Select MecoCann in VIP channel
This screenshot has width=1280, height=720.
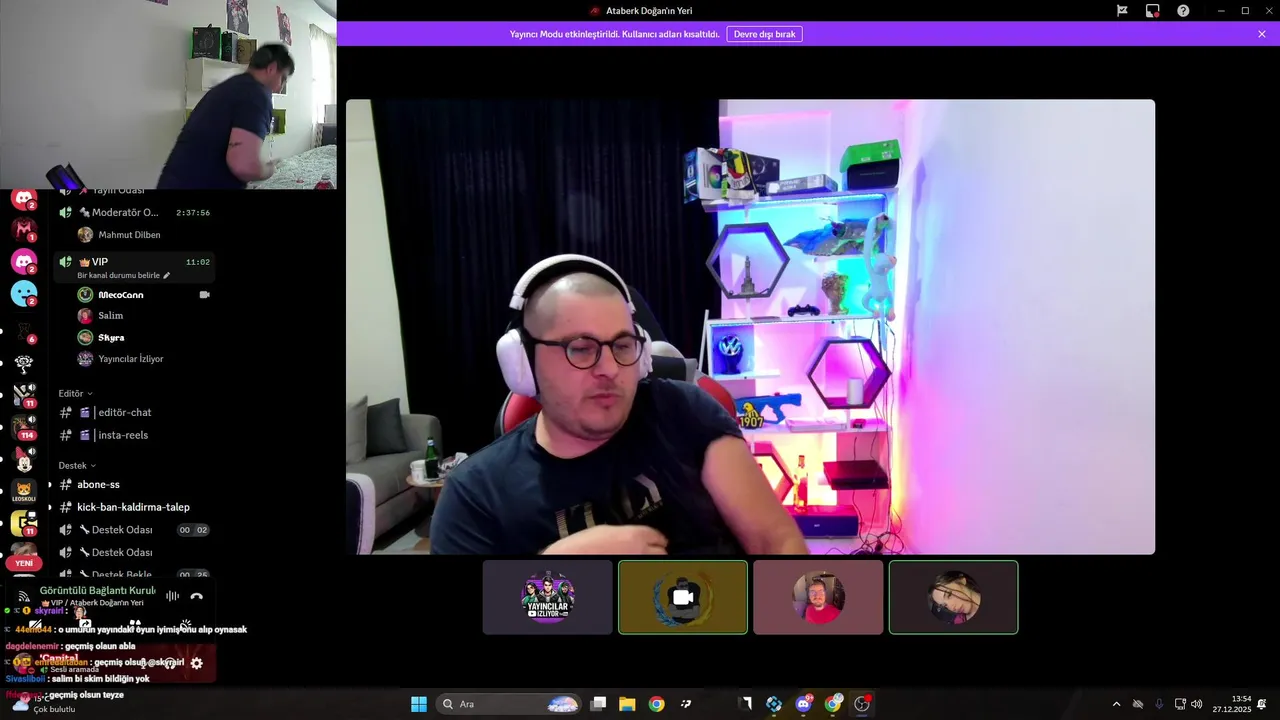coord(120,295)
